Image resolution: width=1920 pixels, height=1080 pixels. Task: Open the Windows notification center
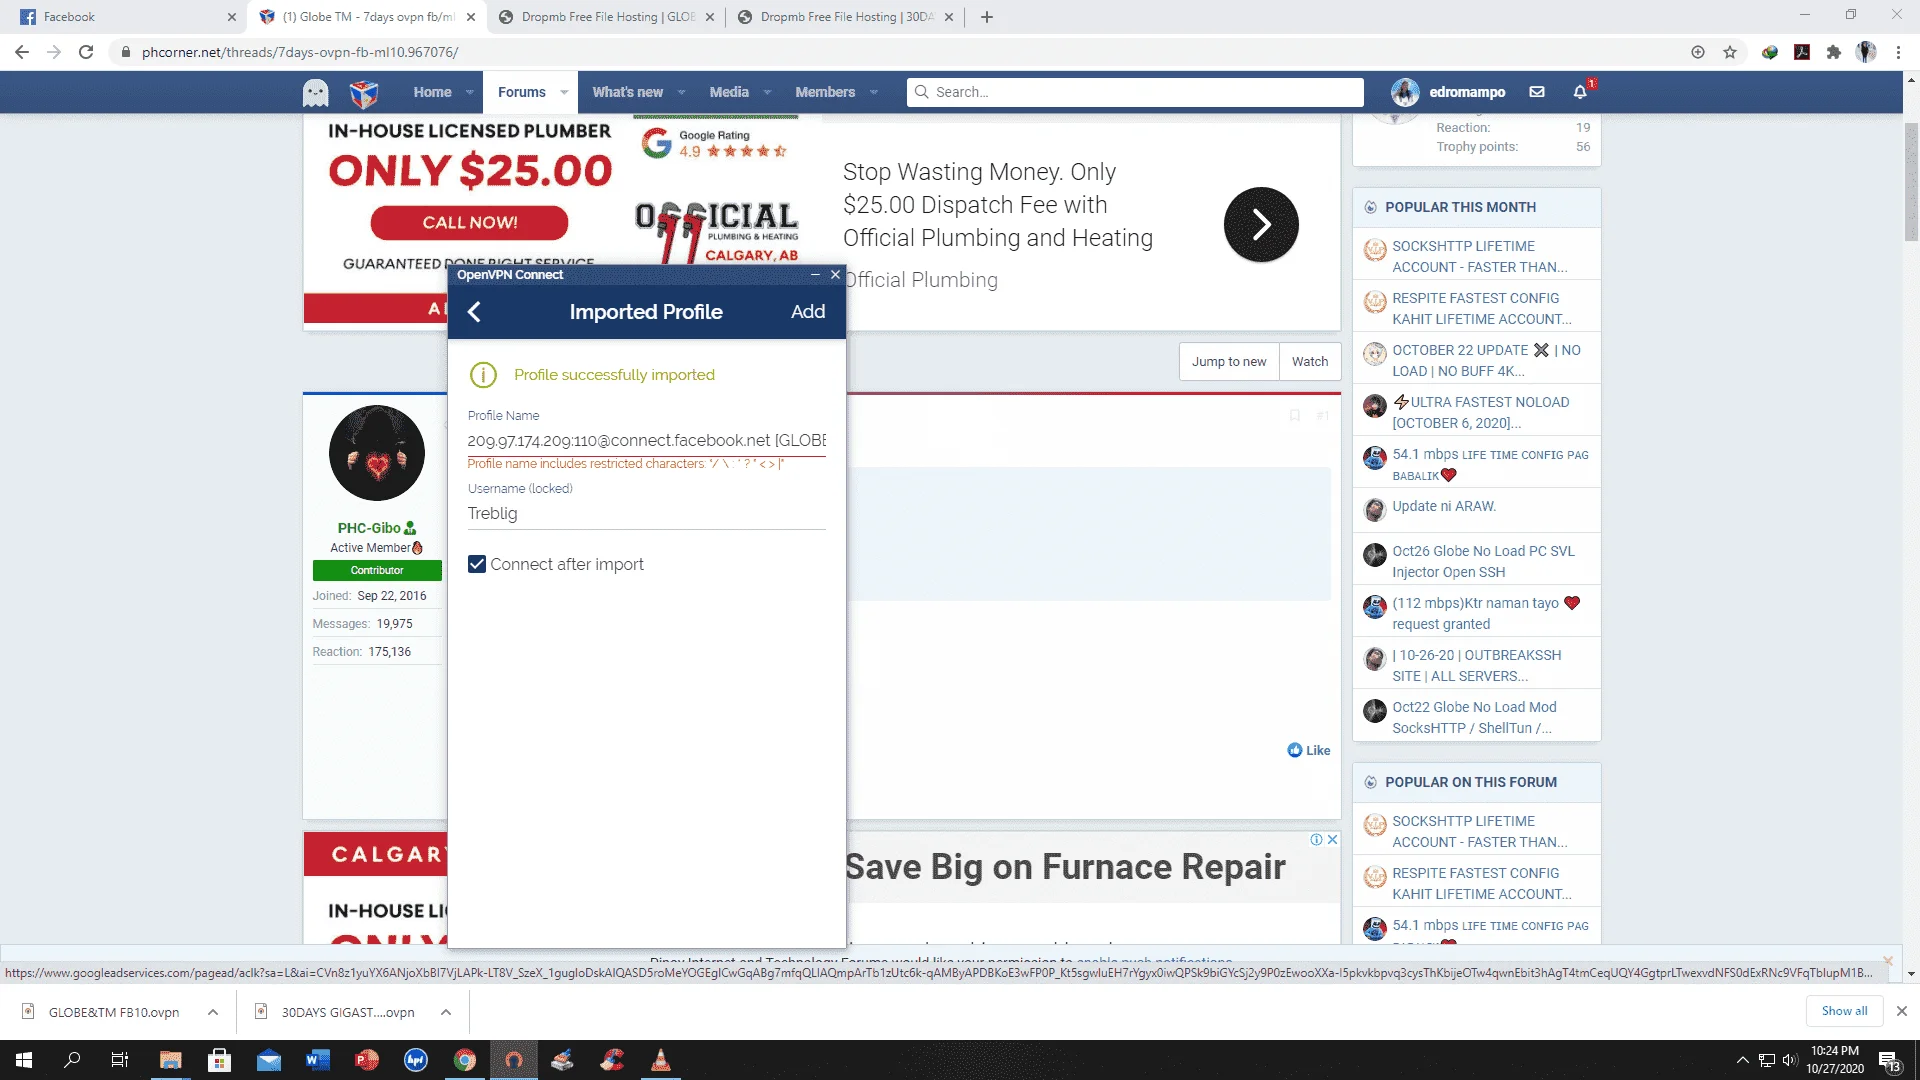[1889, 1060]
